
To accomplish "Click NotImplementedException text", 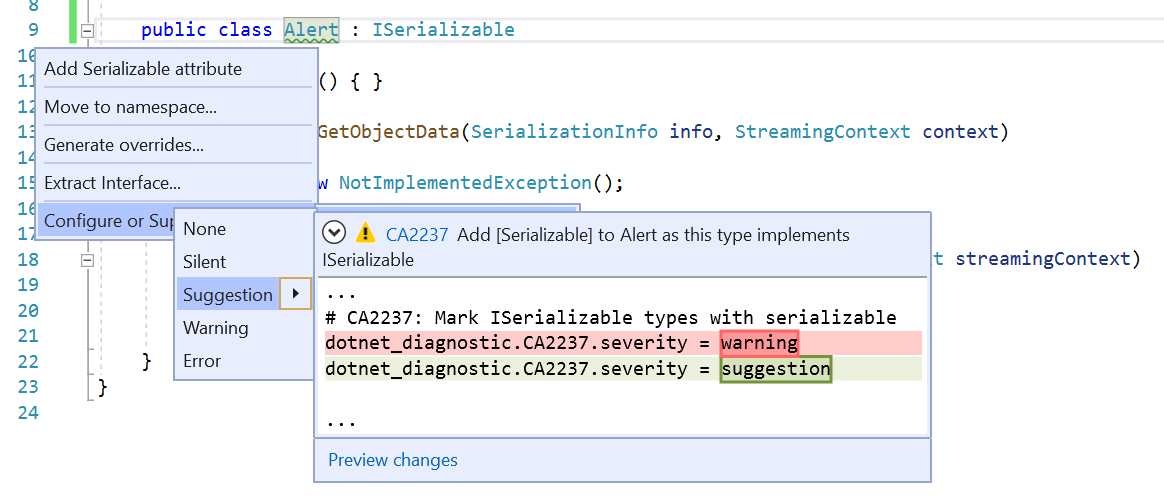I will [x=465, y=183].
